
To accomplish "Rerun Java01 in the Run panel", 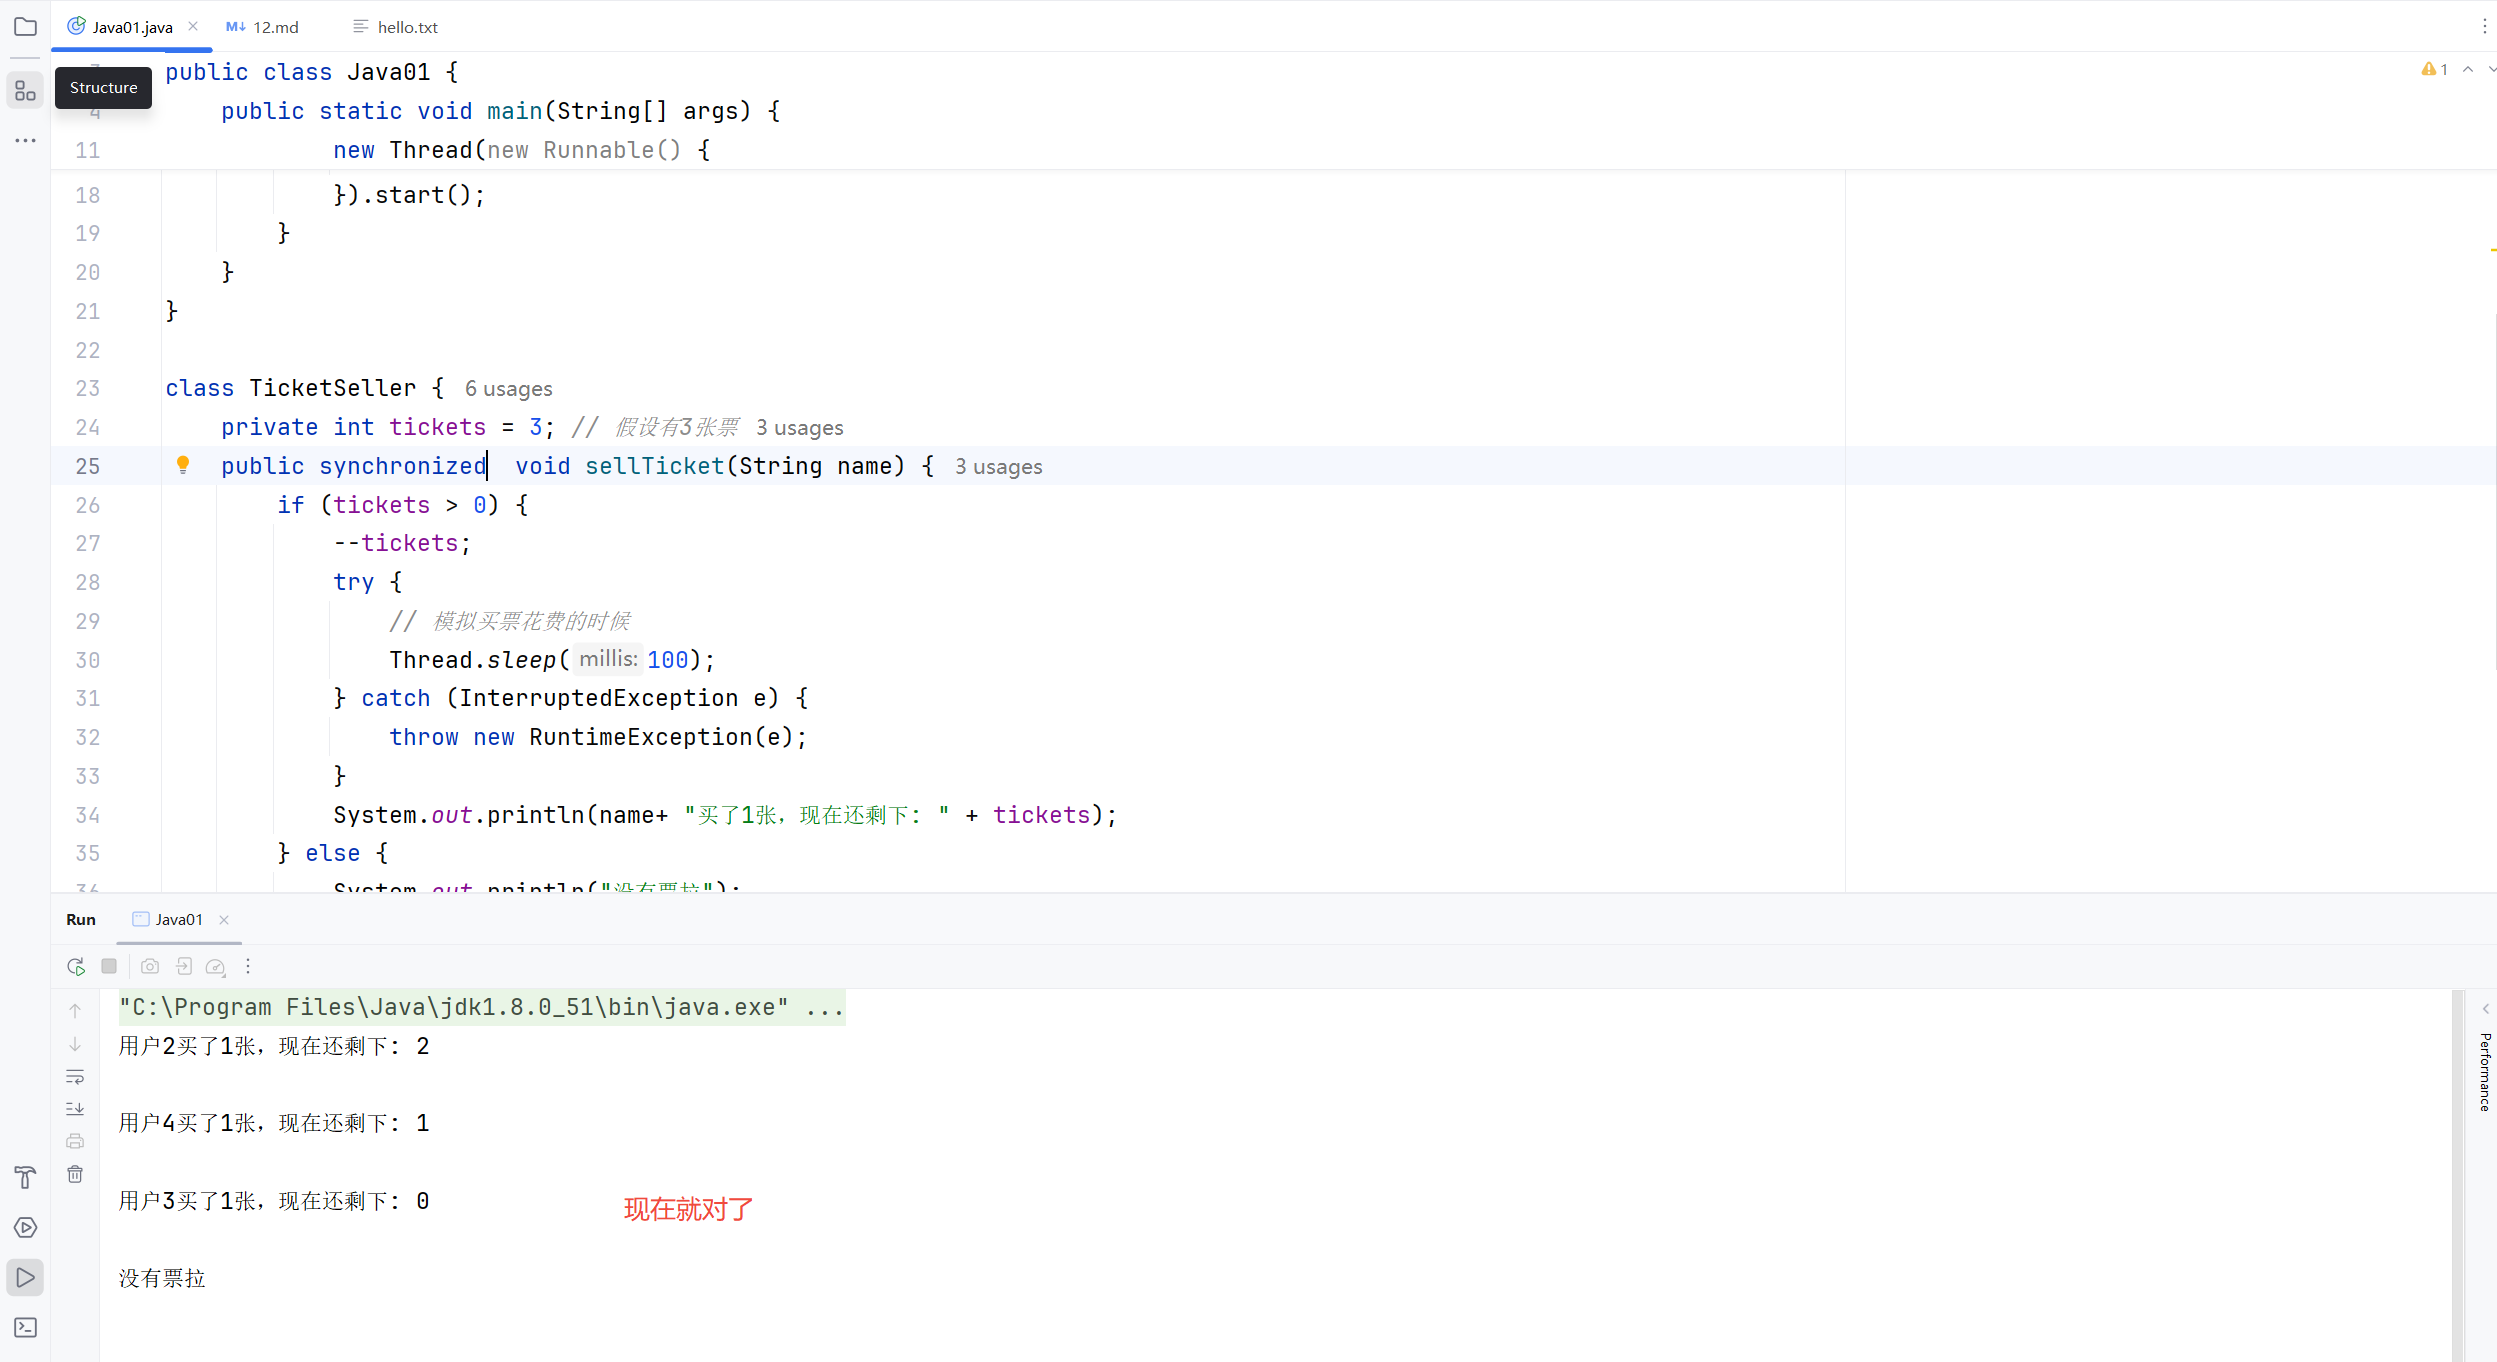I will (x=76, y=966).
